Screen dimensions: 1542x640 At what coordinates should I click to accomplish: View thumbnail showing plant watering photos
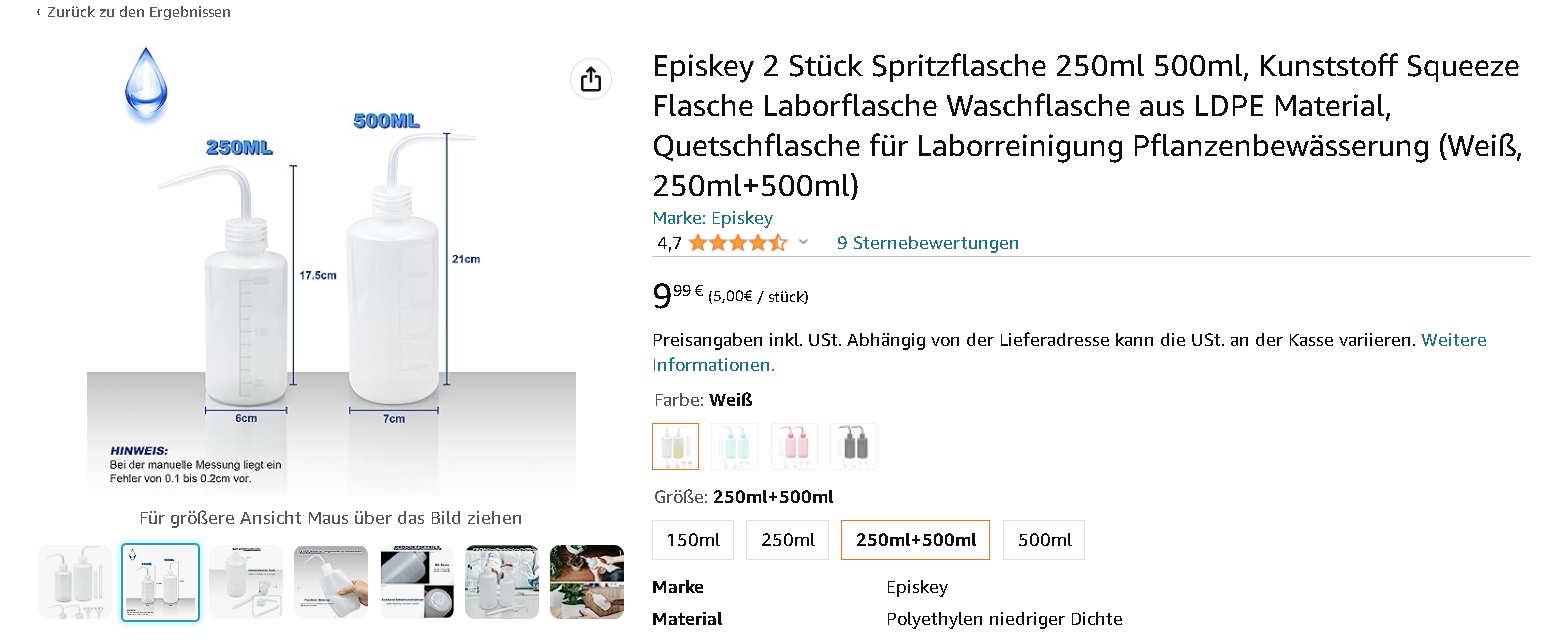586,582
